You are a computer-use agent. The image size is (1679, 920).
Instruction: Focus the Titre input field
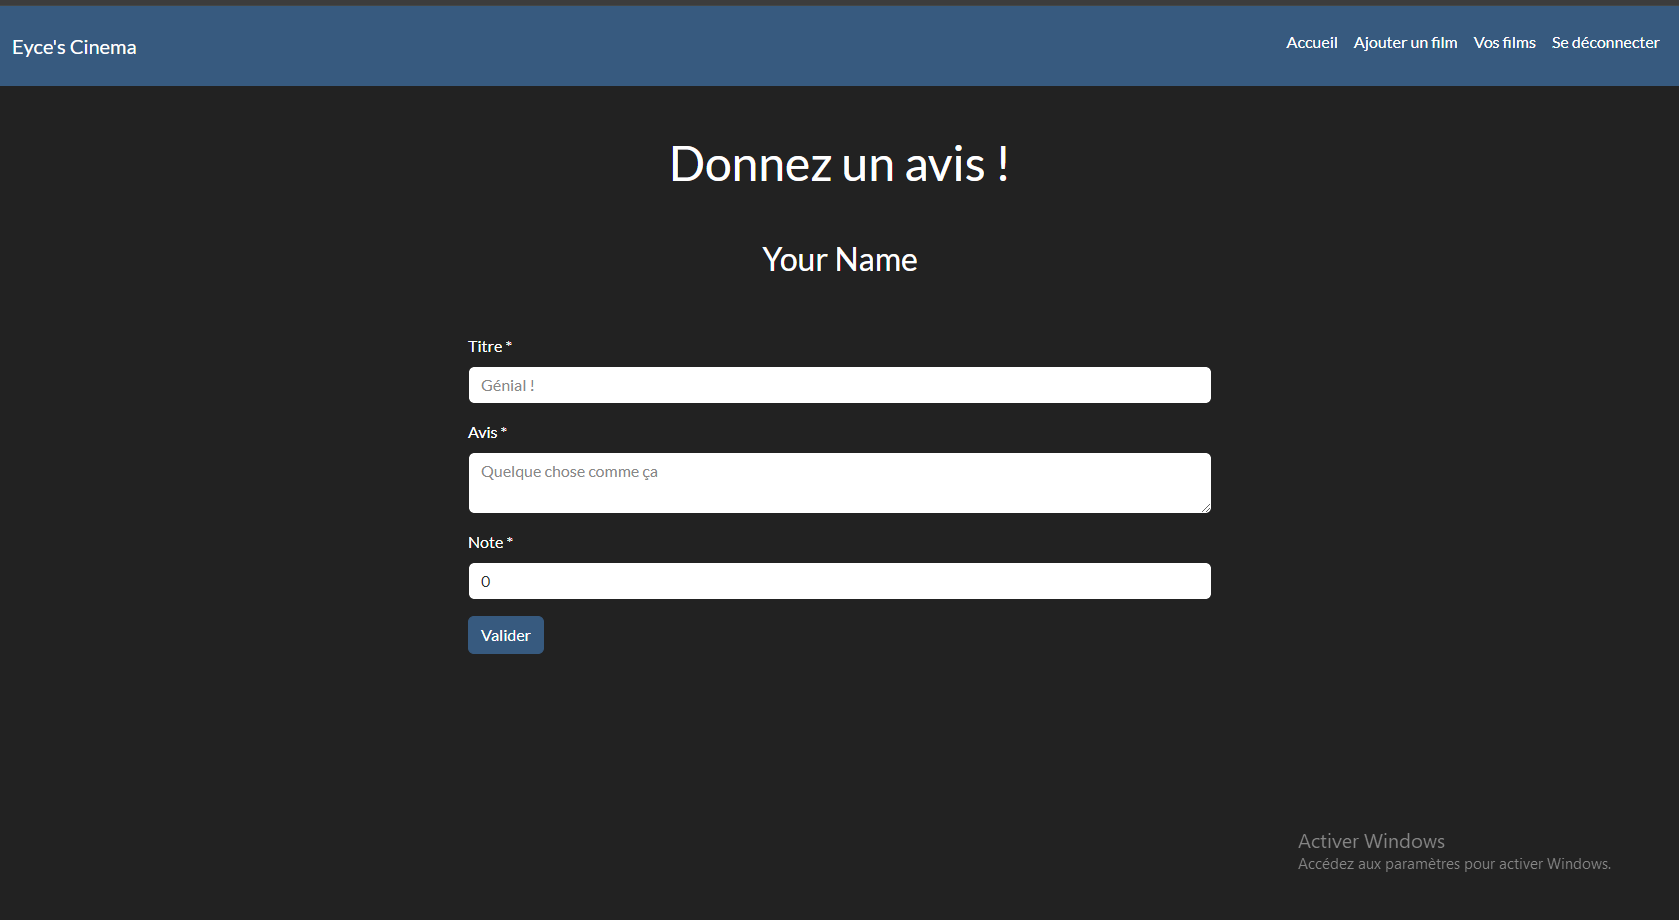pyautogui.click(x=839, y=385)
